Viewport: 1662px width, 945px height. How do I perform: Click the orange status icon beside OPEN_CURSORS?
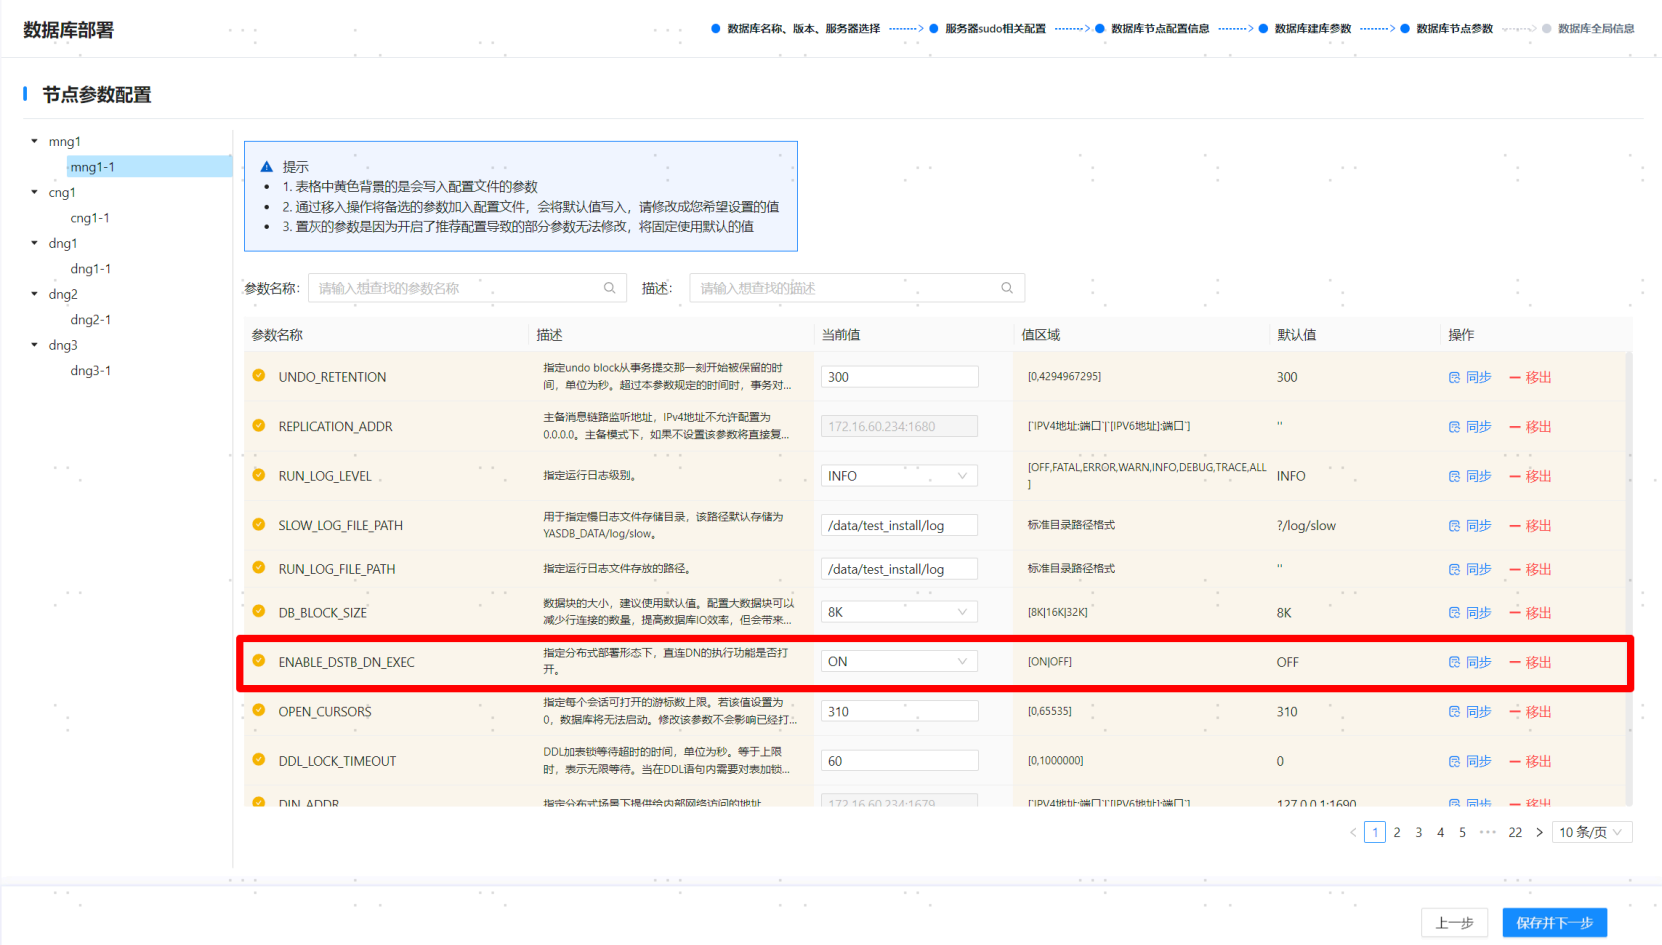click(259, 711)
